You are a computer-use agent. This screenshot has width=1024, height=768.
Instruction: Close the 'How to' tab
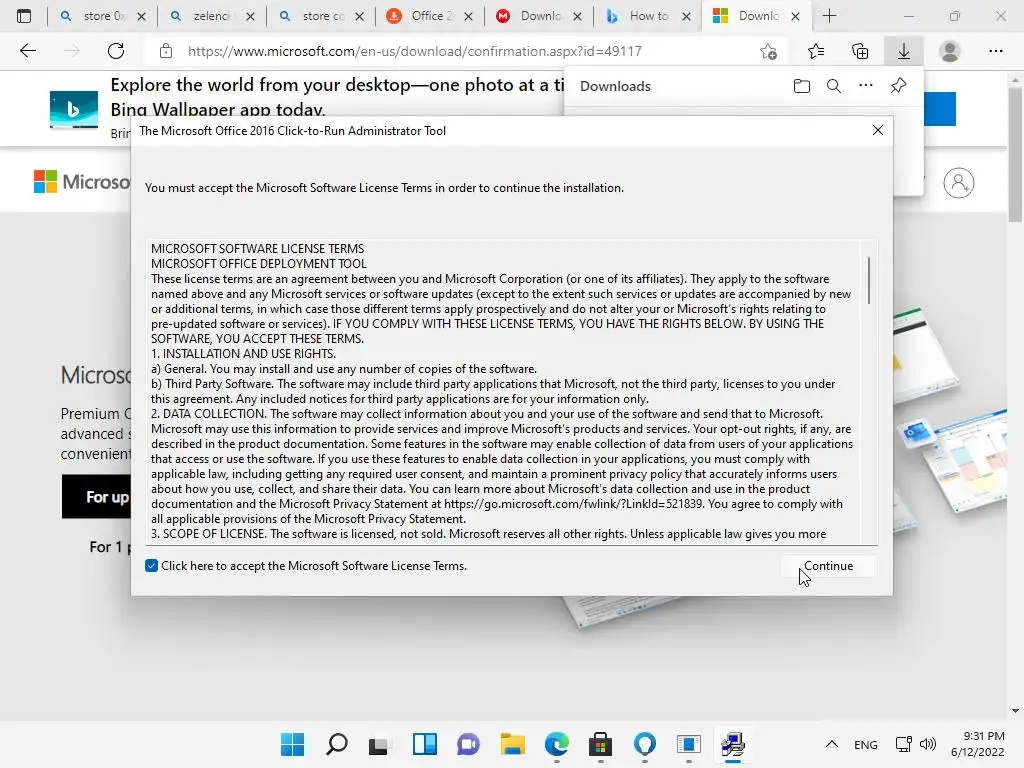[x=686, y=16]
